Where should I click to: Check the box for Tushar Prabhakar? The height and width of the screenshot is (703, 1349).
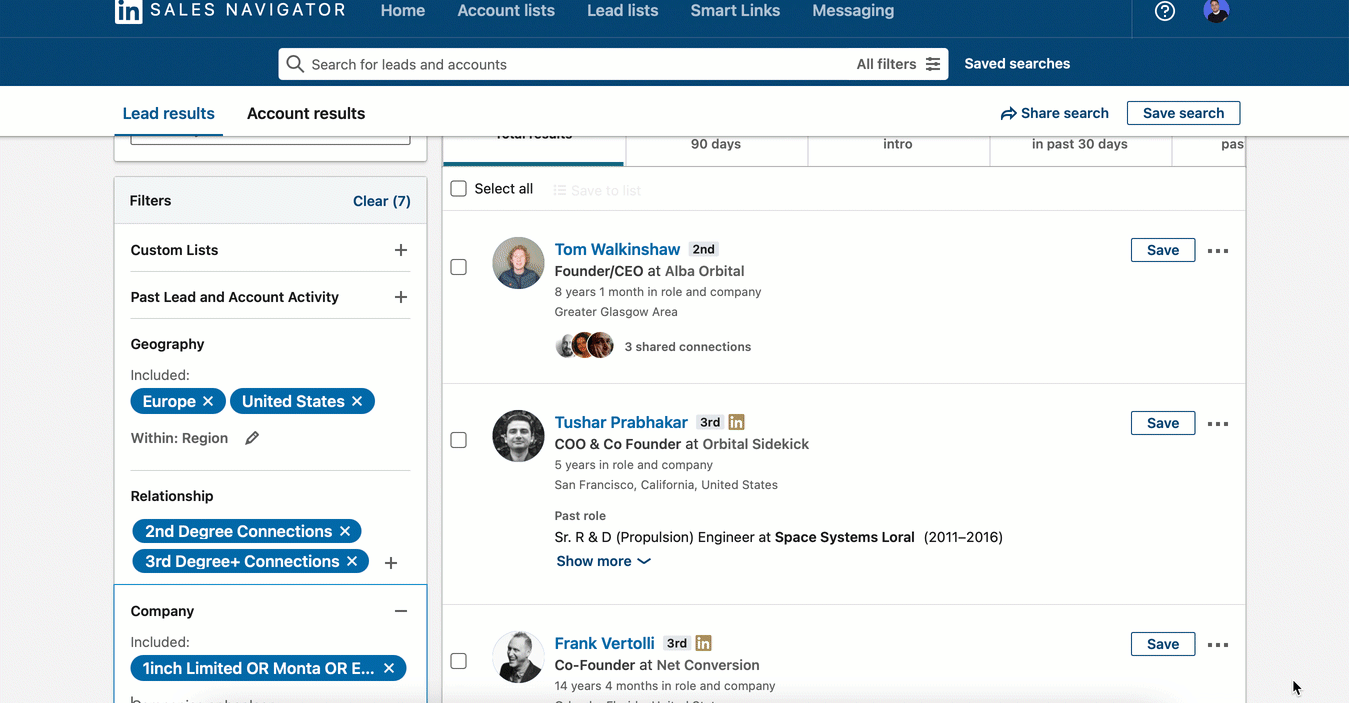coord(459,440)
